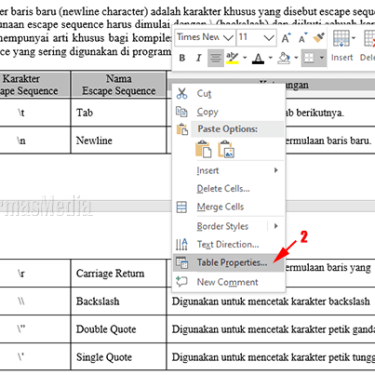Click the \r character cell
The width and height of the screenshot is (375, 375).
click(x=35, y=273)
